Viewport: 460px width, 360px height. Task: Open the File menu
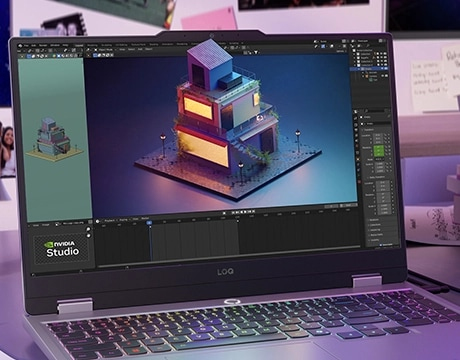click(26, 46)
